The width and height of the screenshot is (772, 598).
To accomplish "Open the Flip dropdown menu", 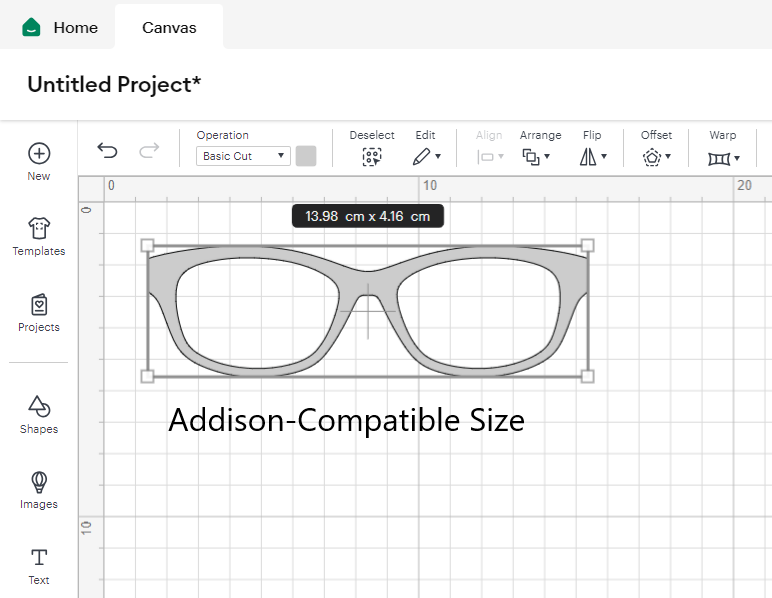I will point(593,157).
